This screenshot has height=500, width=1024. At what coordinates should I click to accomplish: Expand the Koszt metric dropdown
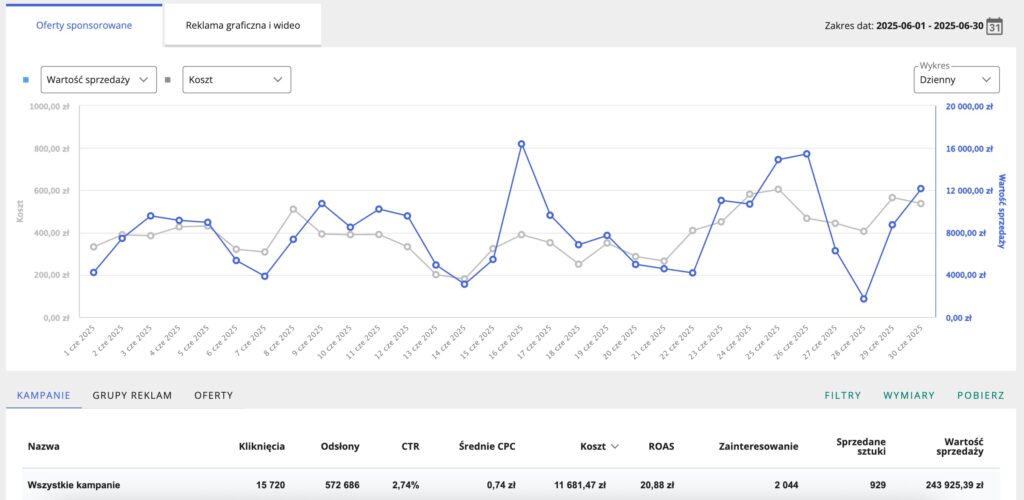point(236,80)
